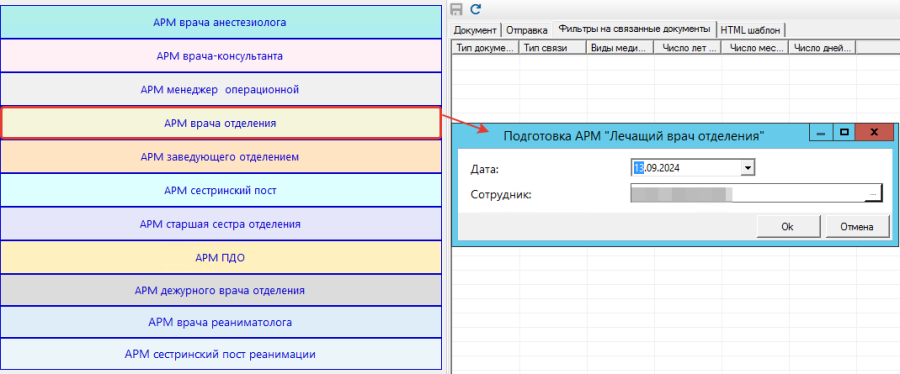Switch to the Документ tab
The width and height of the screenshot is (900, 374).
[x=475, y=30]
